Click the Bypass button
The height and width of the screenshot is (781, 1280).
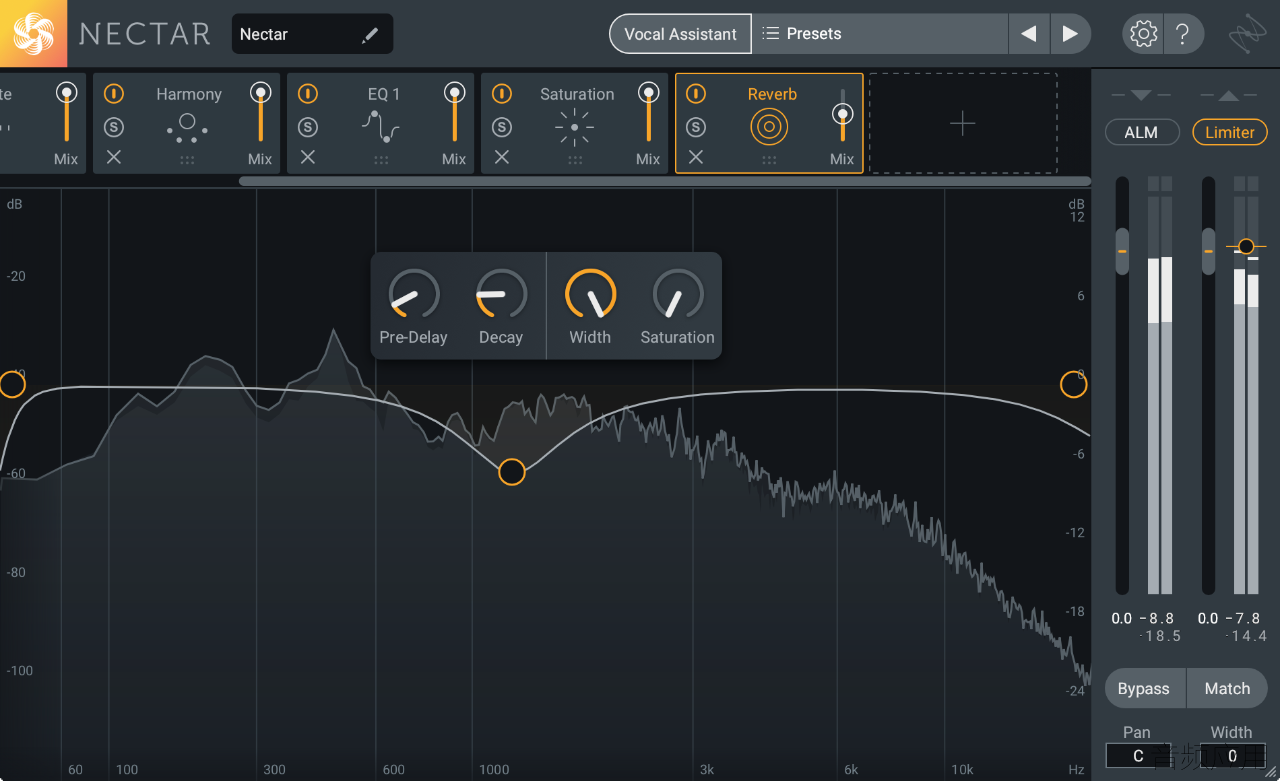click(1144, 688)
